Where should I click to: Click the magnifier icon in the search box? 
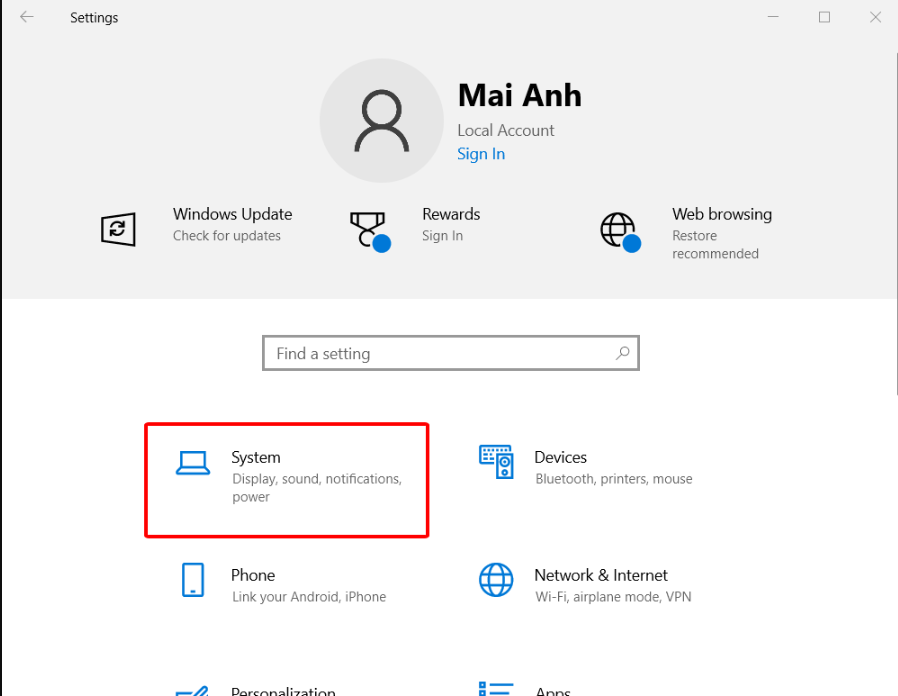click(x=622, y=353)
